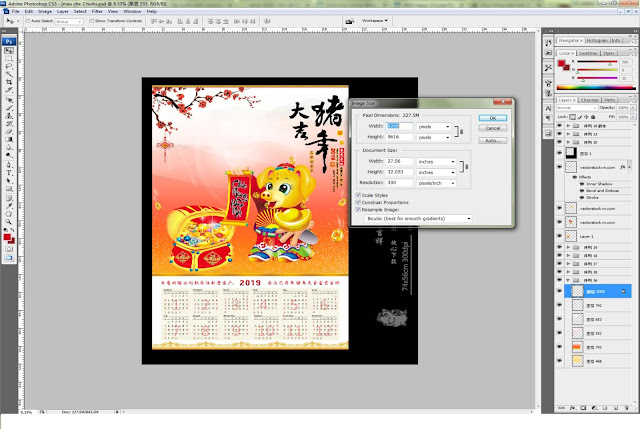
Task: Open the File menu
Action: point(16,11)
